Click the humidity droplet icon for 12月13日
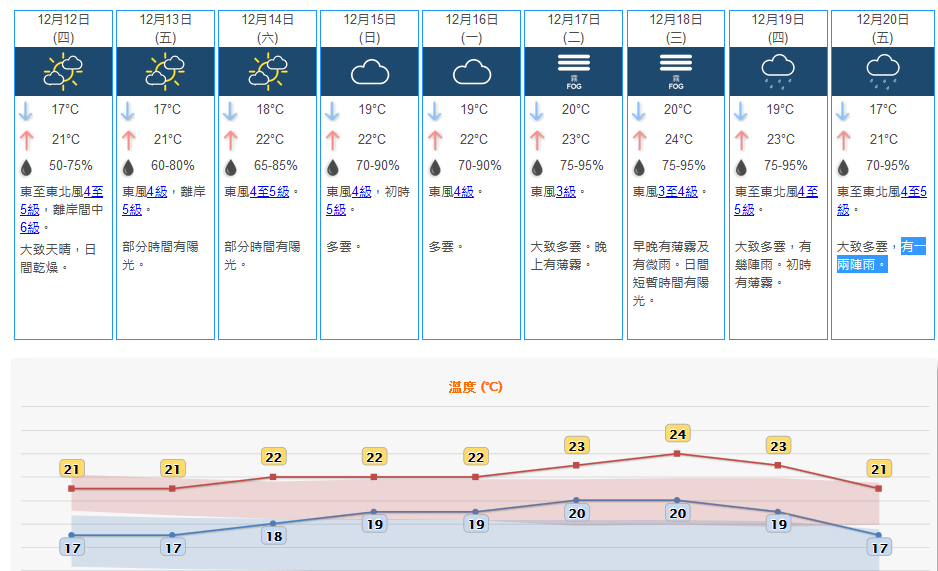Image resolution: width=938 pixels, height=571 pixels. (128, 167)
